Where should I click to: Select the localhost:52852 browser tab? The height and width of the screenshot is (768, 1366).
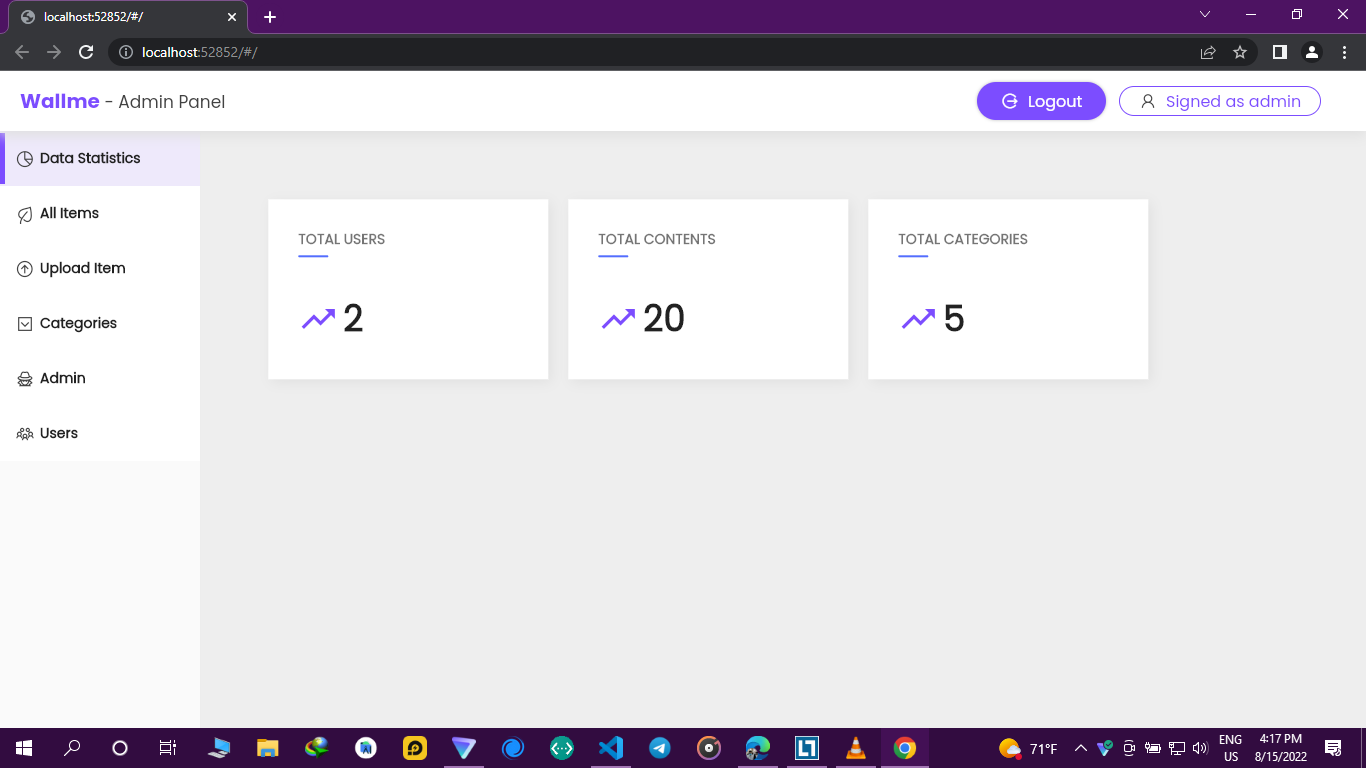pyautogui.click(x=128, y=17)
